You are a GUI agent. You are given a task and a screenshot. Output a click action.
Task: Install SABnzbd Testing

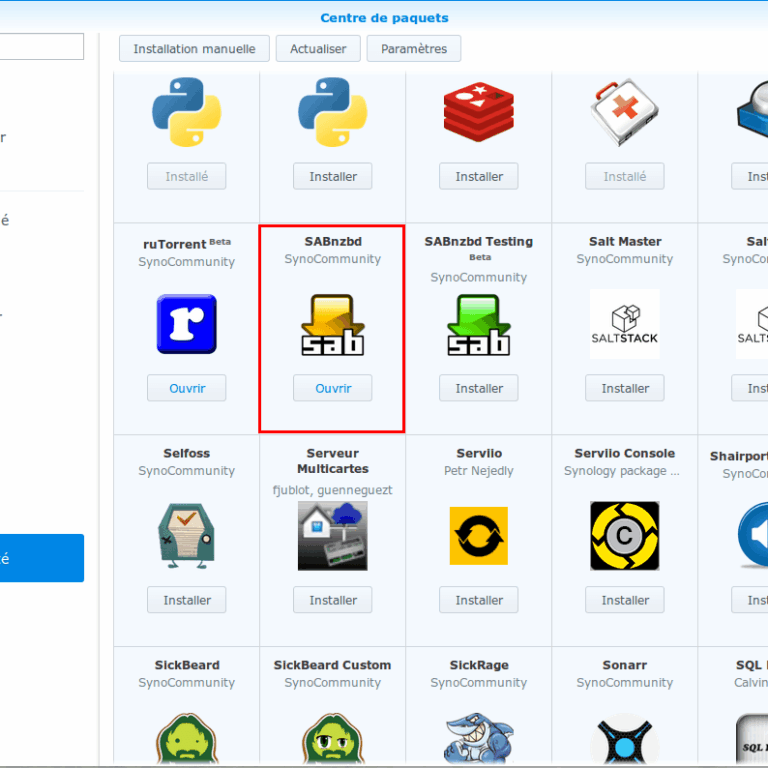click(x=479, y=388)
